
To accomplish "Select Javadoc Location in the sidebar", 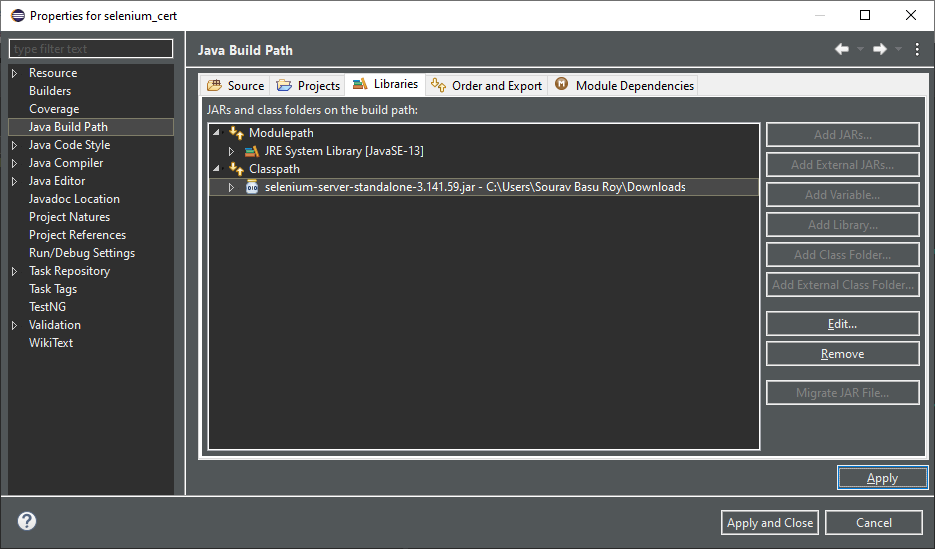I will tap(75, 199).
